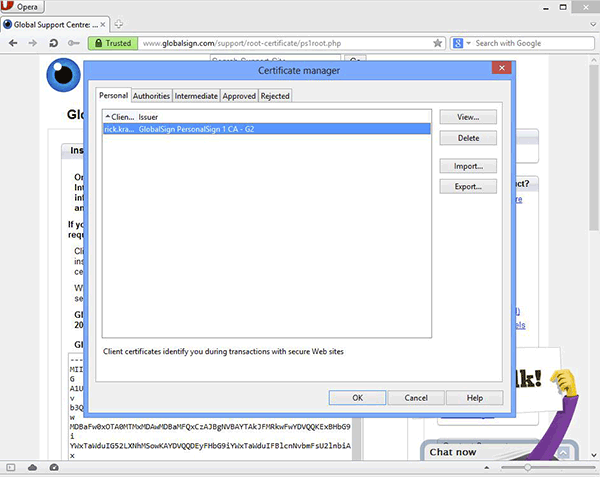Click the View... button

pos(468,117)
